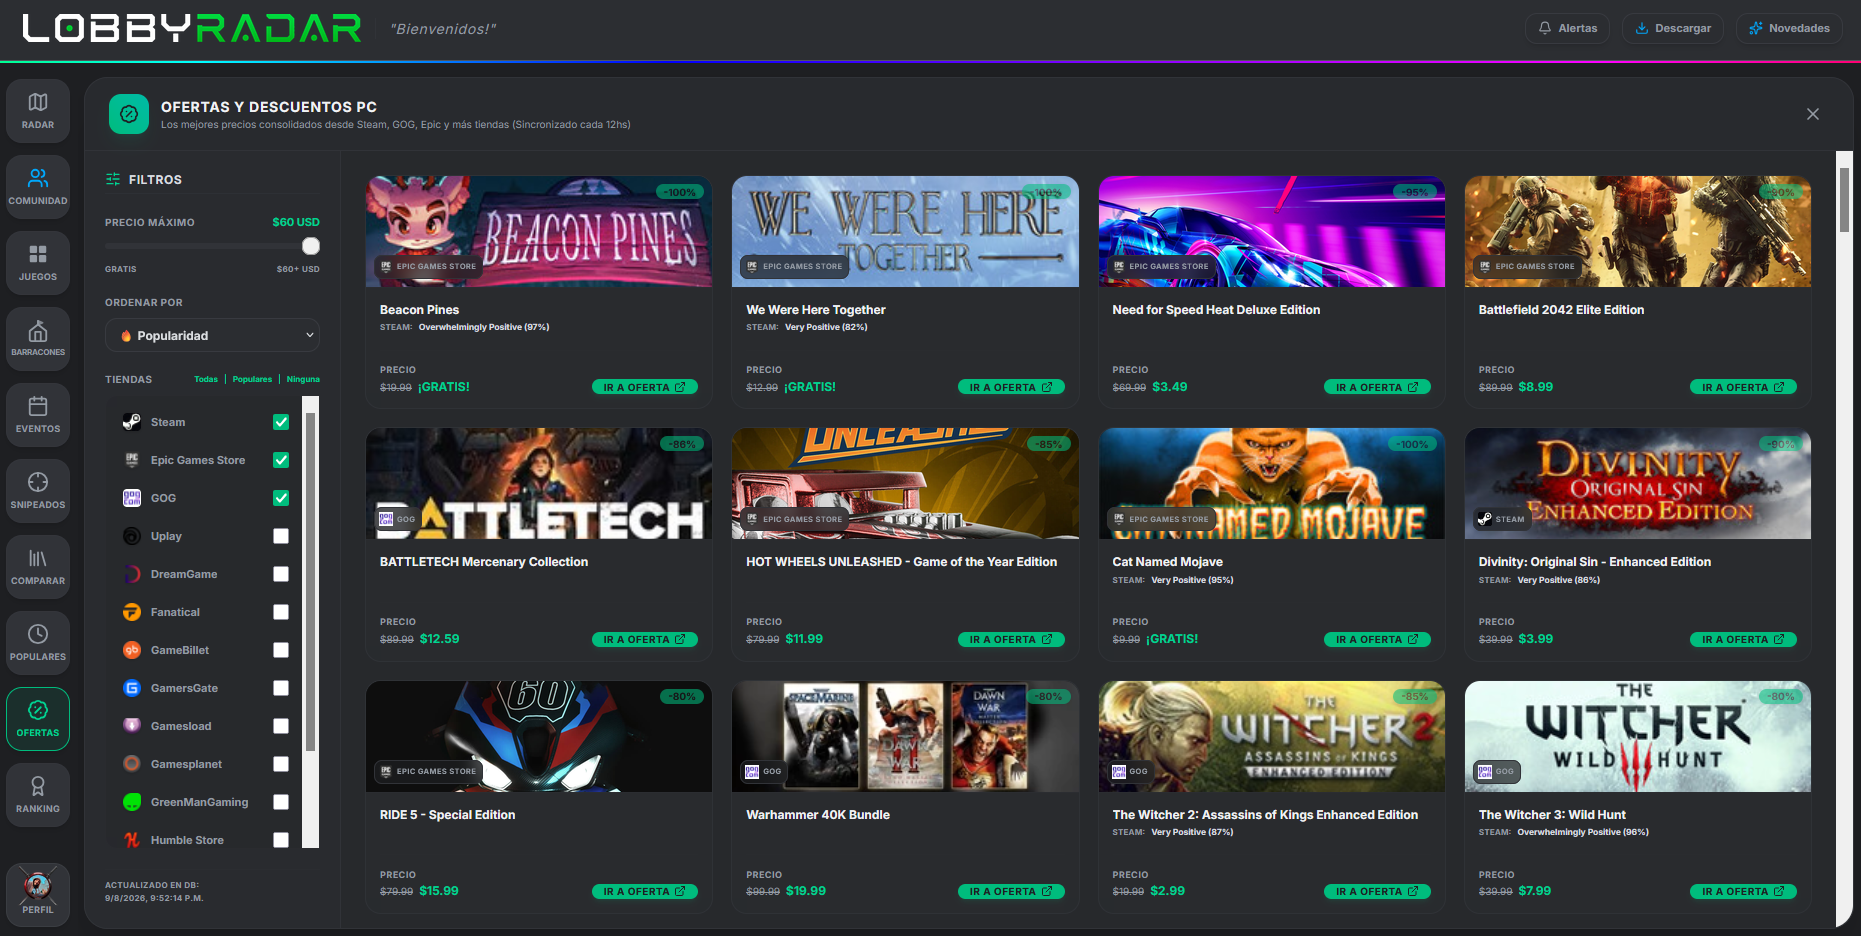Click the GamersGate logo icon

pos(132,688)
